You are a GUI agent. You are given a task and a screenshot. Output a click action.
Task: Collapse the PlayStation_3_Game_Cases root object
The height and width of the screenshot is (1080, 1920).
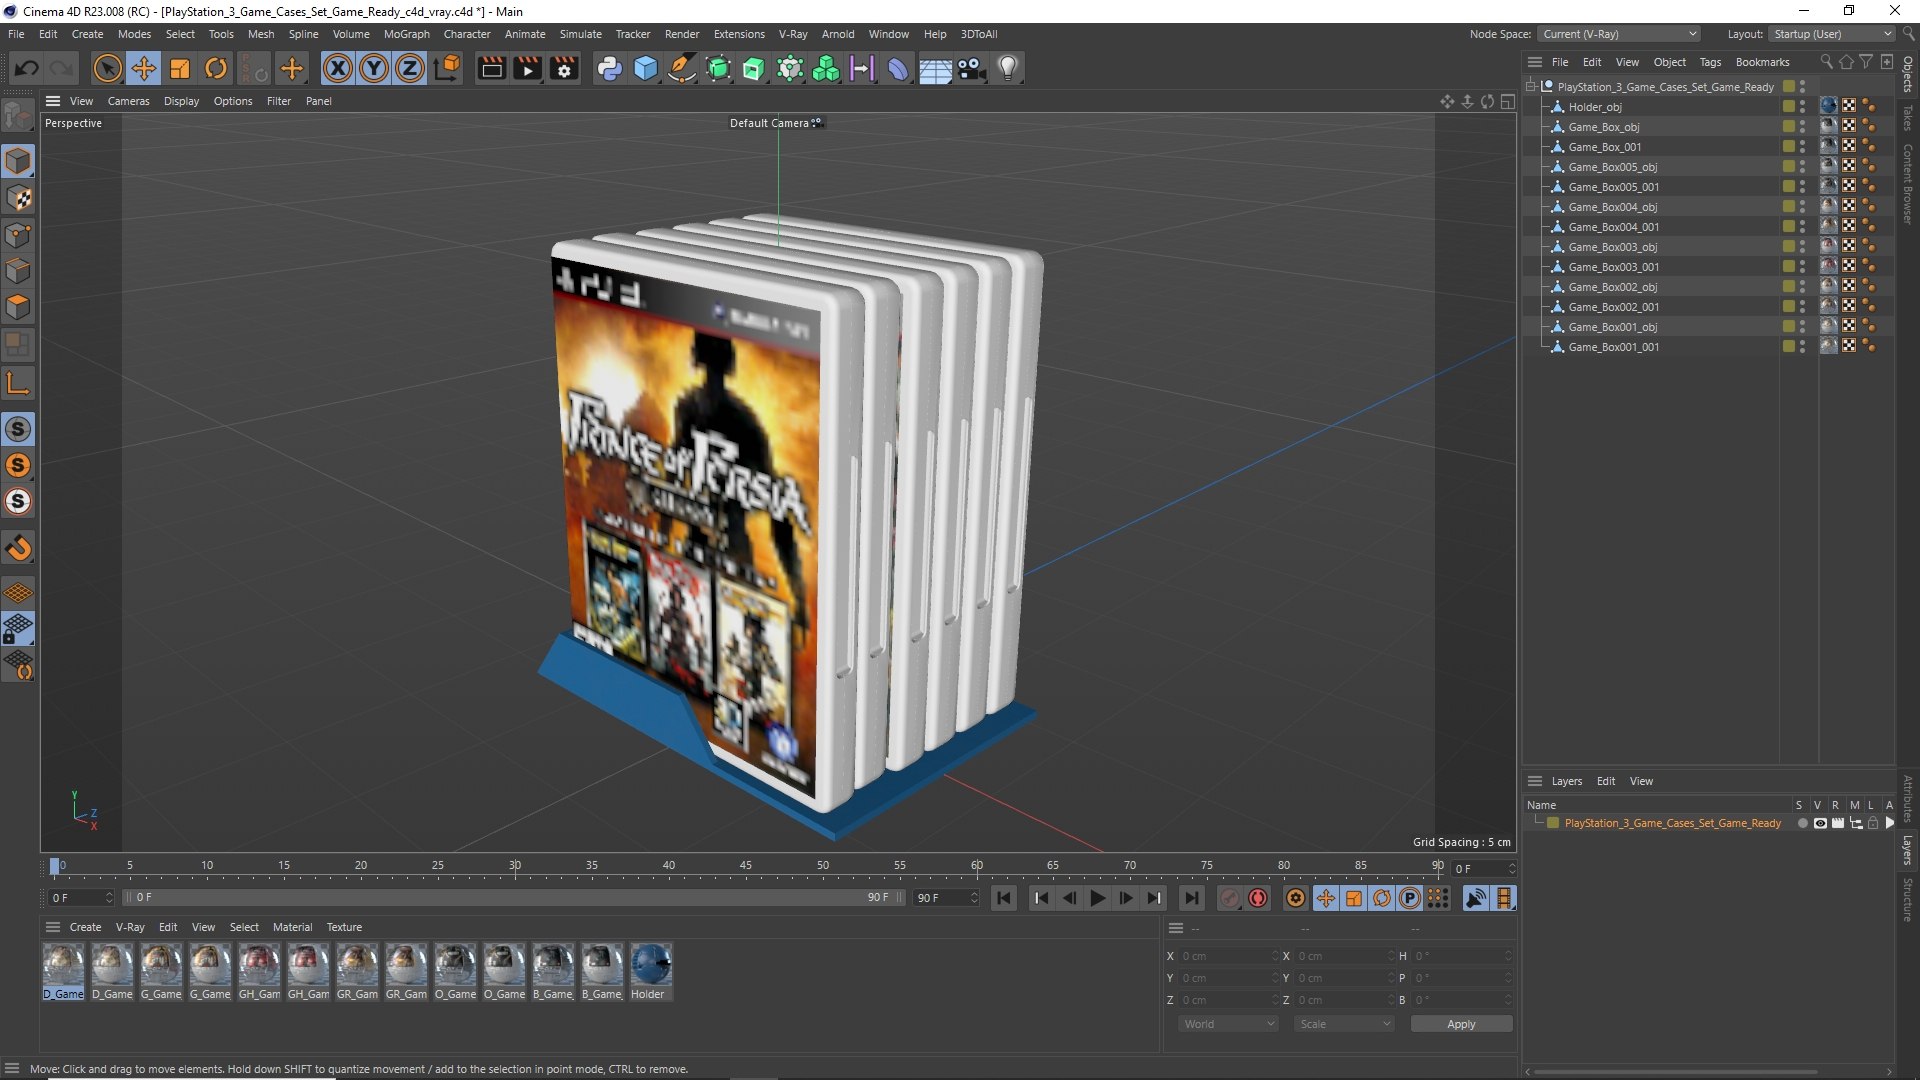pyautogui.click(x=1531, y=87)
